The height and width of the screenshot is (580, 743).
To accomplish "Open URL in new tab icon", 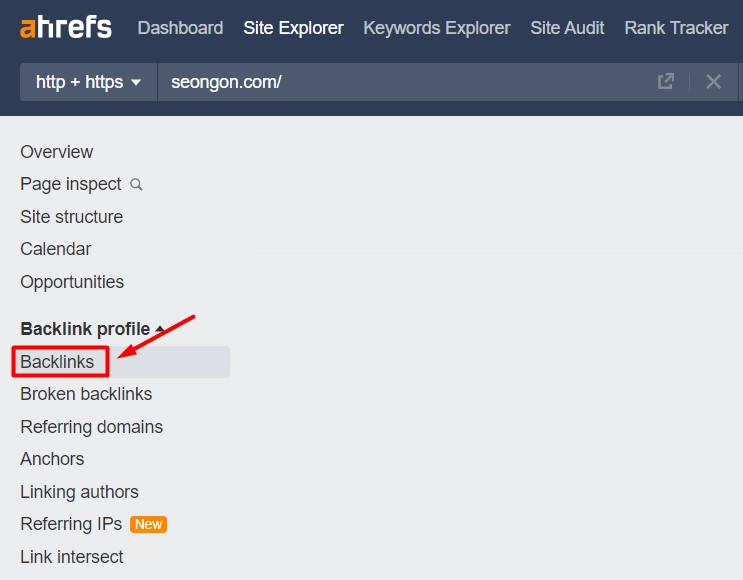I will (x=666, y=82).
